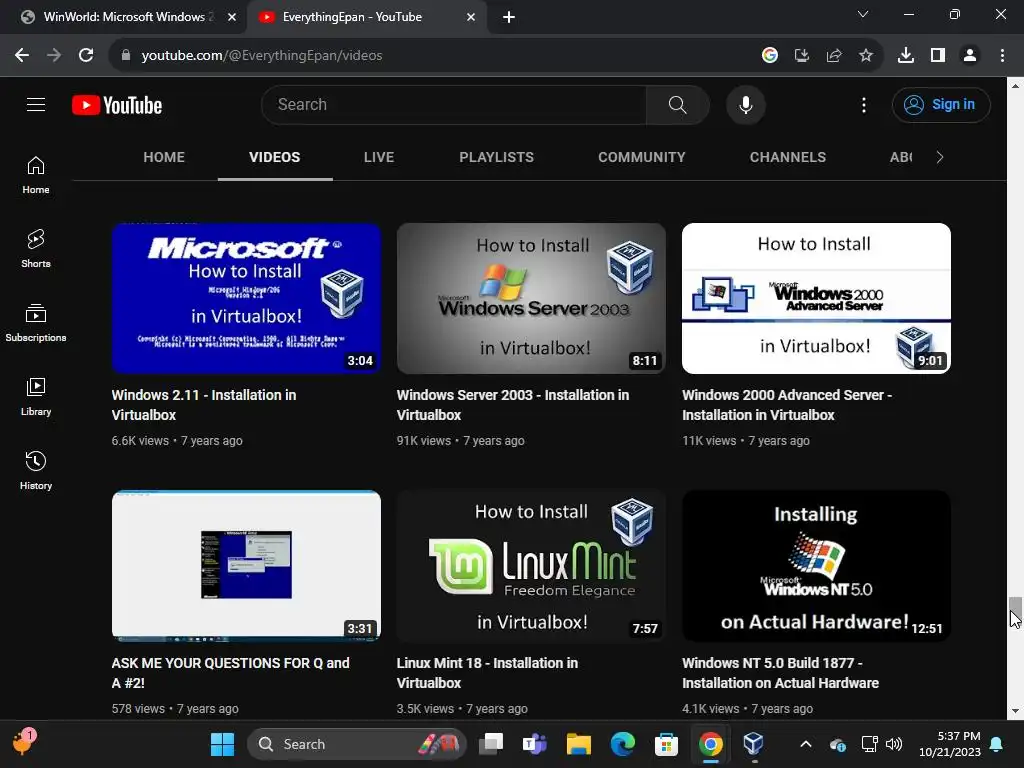Open the Windows Server 2003 thumbnail
The height and width of the screenshot is (768, 1024).
click(531, 298)
